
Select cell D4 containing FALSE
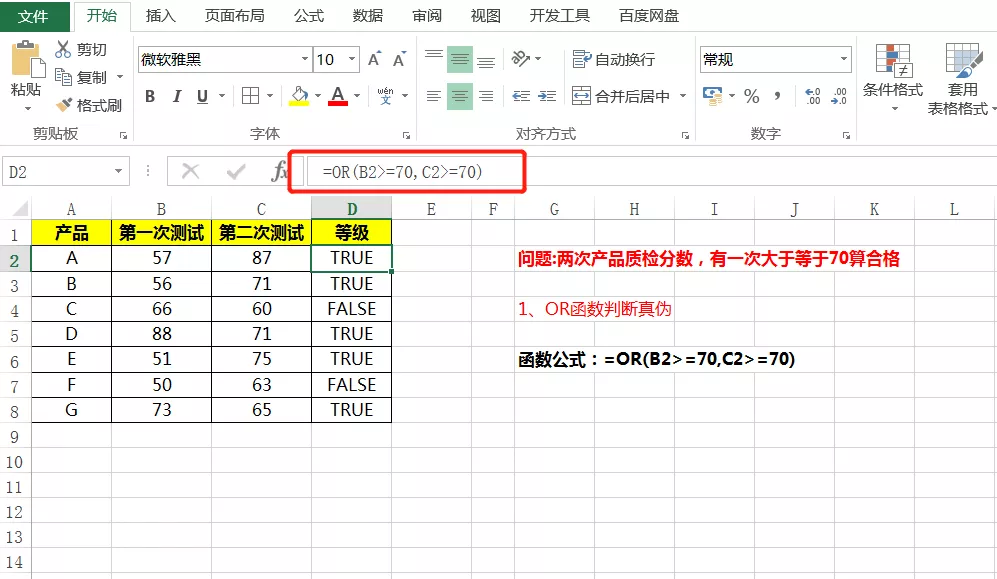(x=352, y=309)
